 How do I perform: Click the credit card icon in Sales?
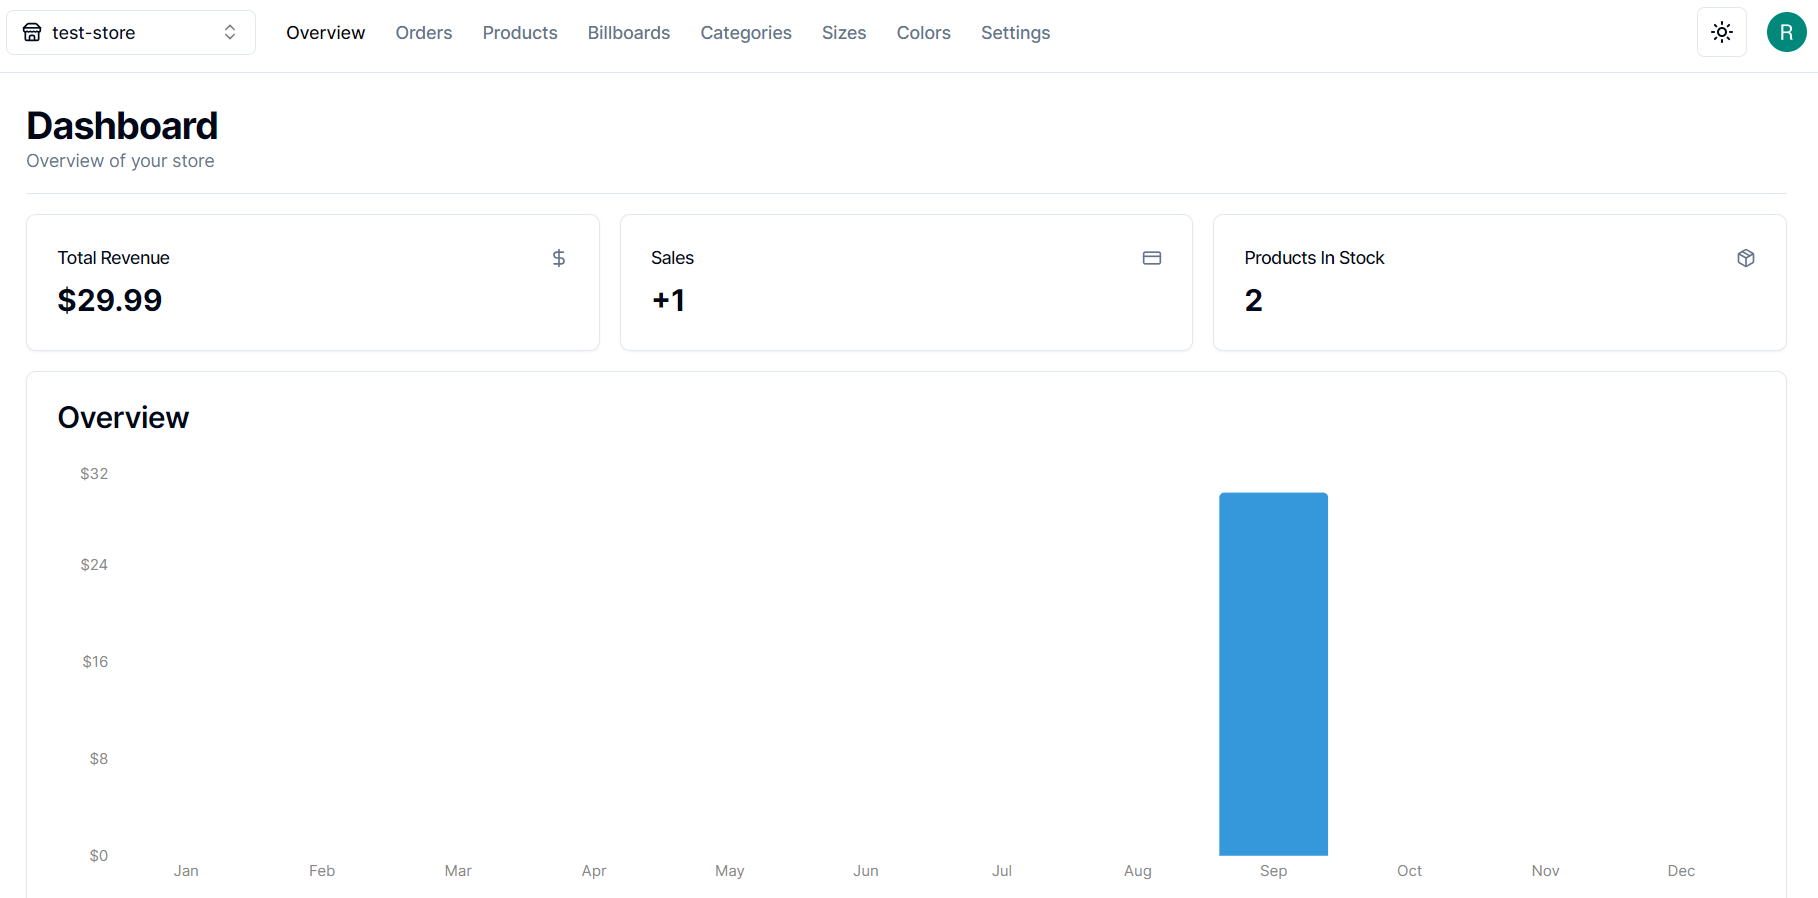tap(1151, 258)
